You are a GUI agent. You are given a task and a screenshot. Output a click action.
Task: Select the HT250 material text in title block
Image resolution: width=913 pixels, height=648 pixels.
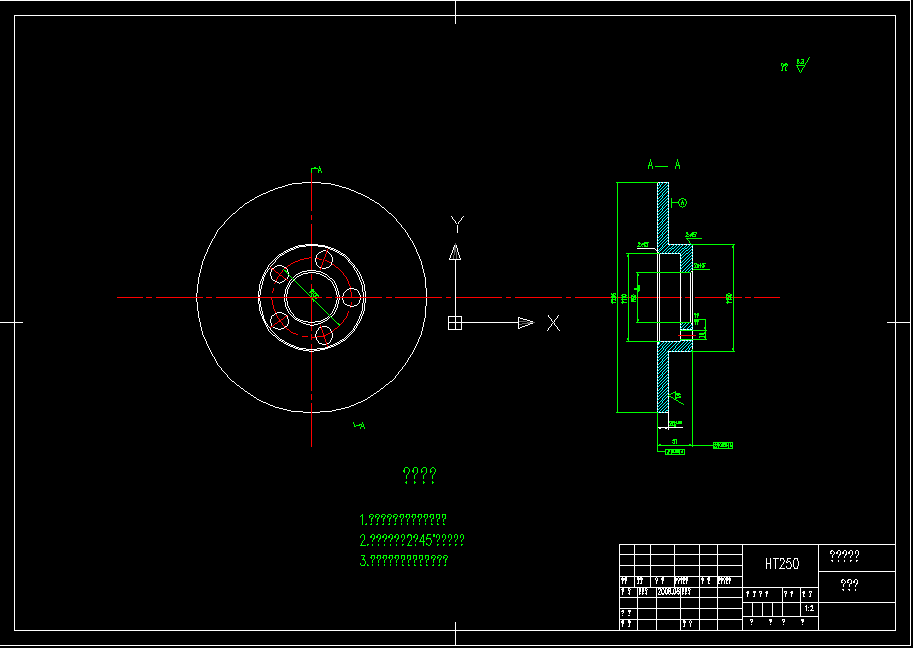pos(782,564)
